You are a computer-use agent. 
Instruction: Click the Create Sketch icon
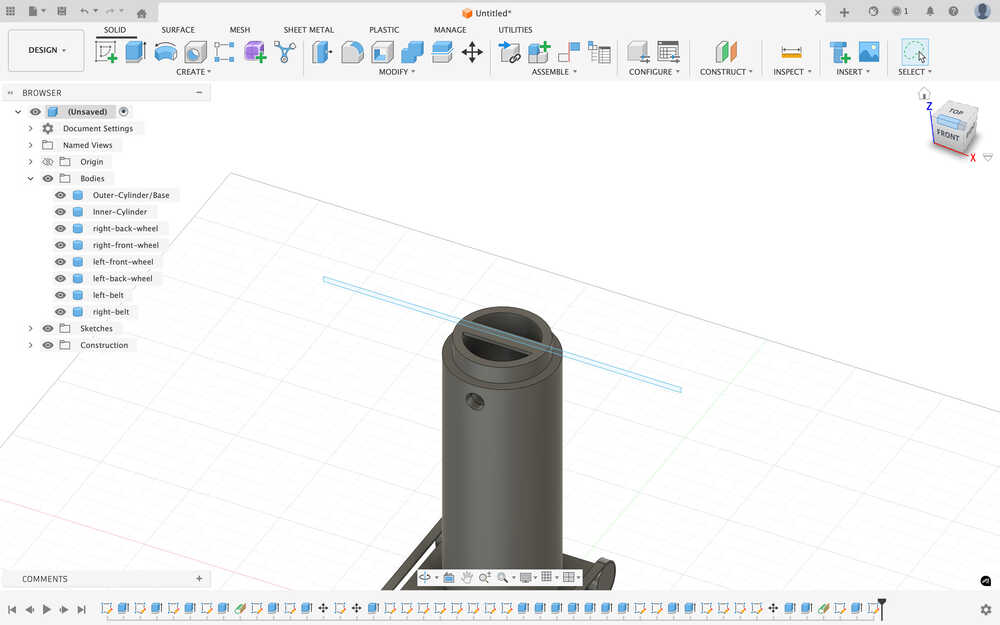click(106, 52)
